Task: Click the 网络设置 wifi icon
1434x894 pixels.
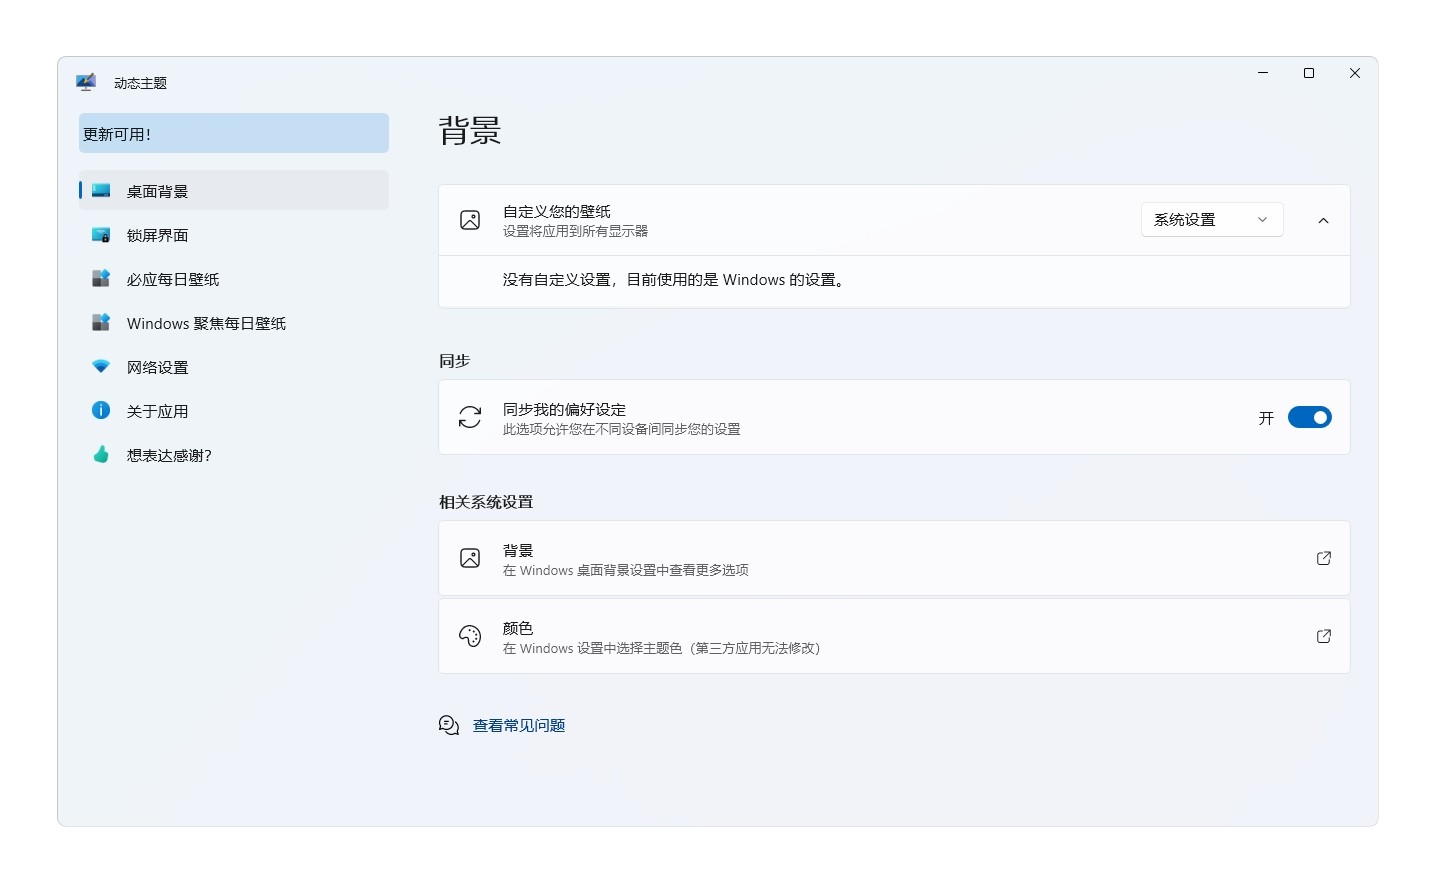Action: [101, 367]
